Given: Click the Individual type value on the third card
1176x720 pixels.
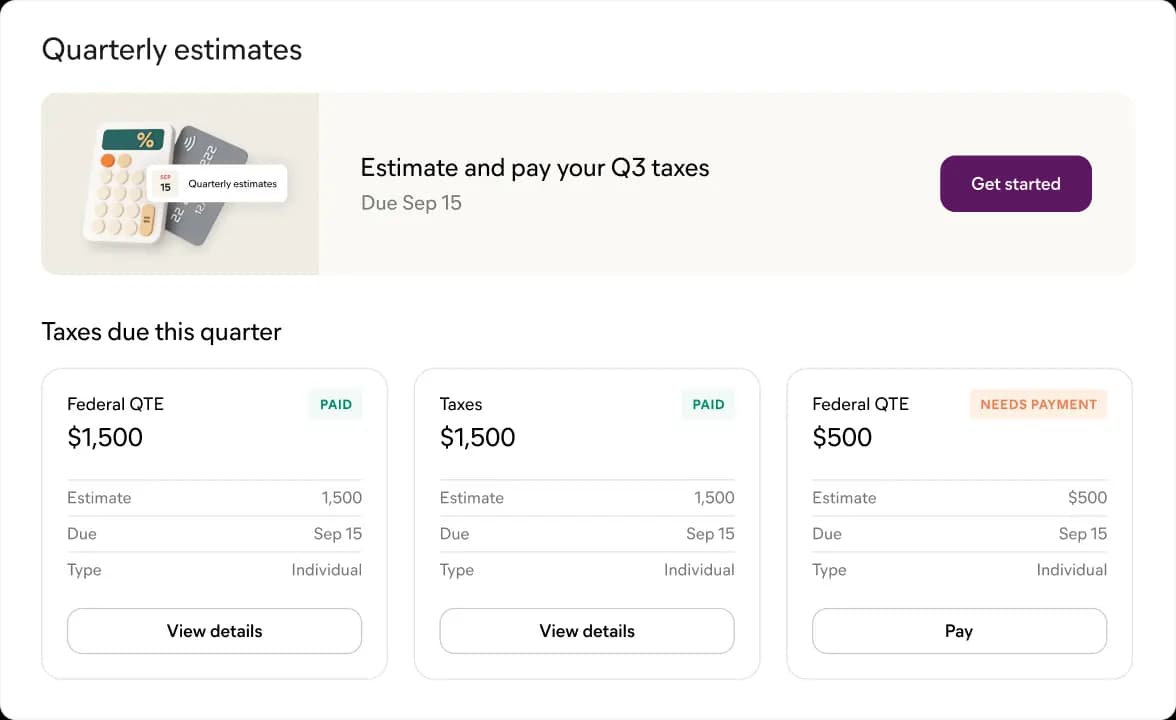Looking at the screenshot, I should coord(1071,569).
